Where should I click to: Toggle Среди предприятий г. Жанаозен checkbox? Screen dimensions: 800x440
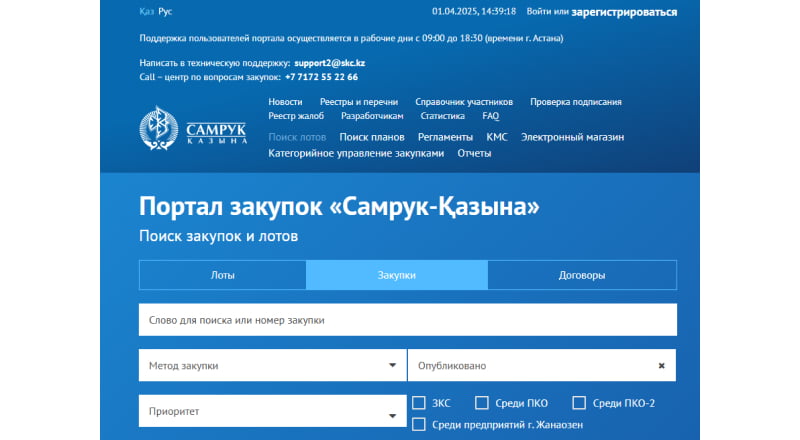[419, 424]
